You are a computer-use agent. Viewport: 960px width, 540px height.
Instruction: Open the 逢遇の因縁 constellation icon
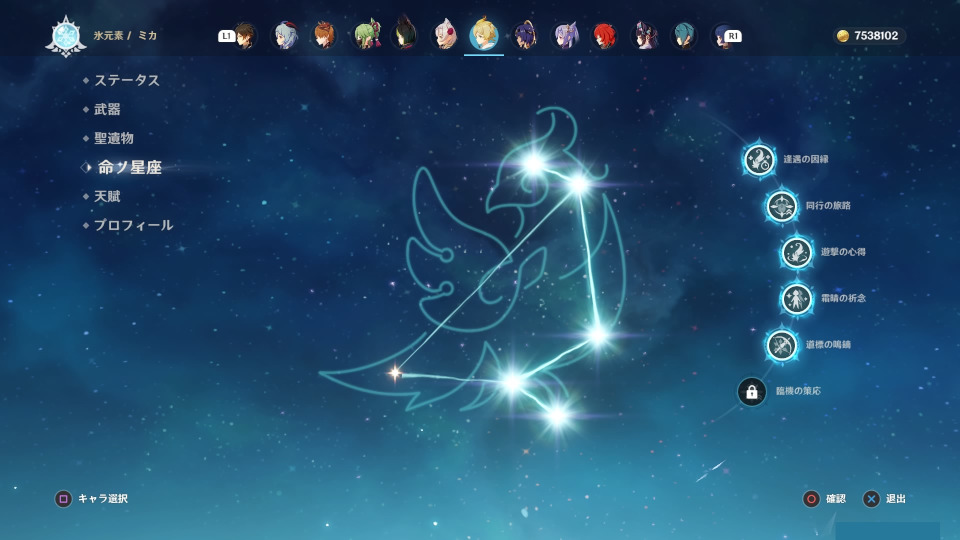point(759,160)
